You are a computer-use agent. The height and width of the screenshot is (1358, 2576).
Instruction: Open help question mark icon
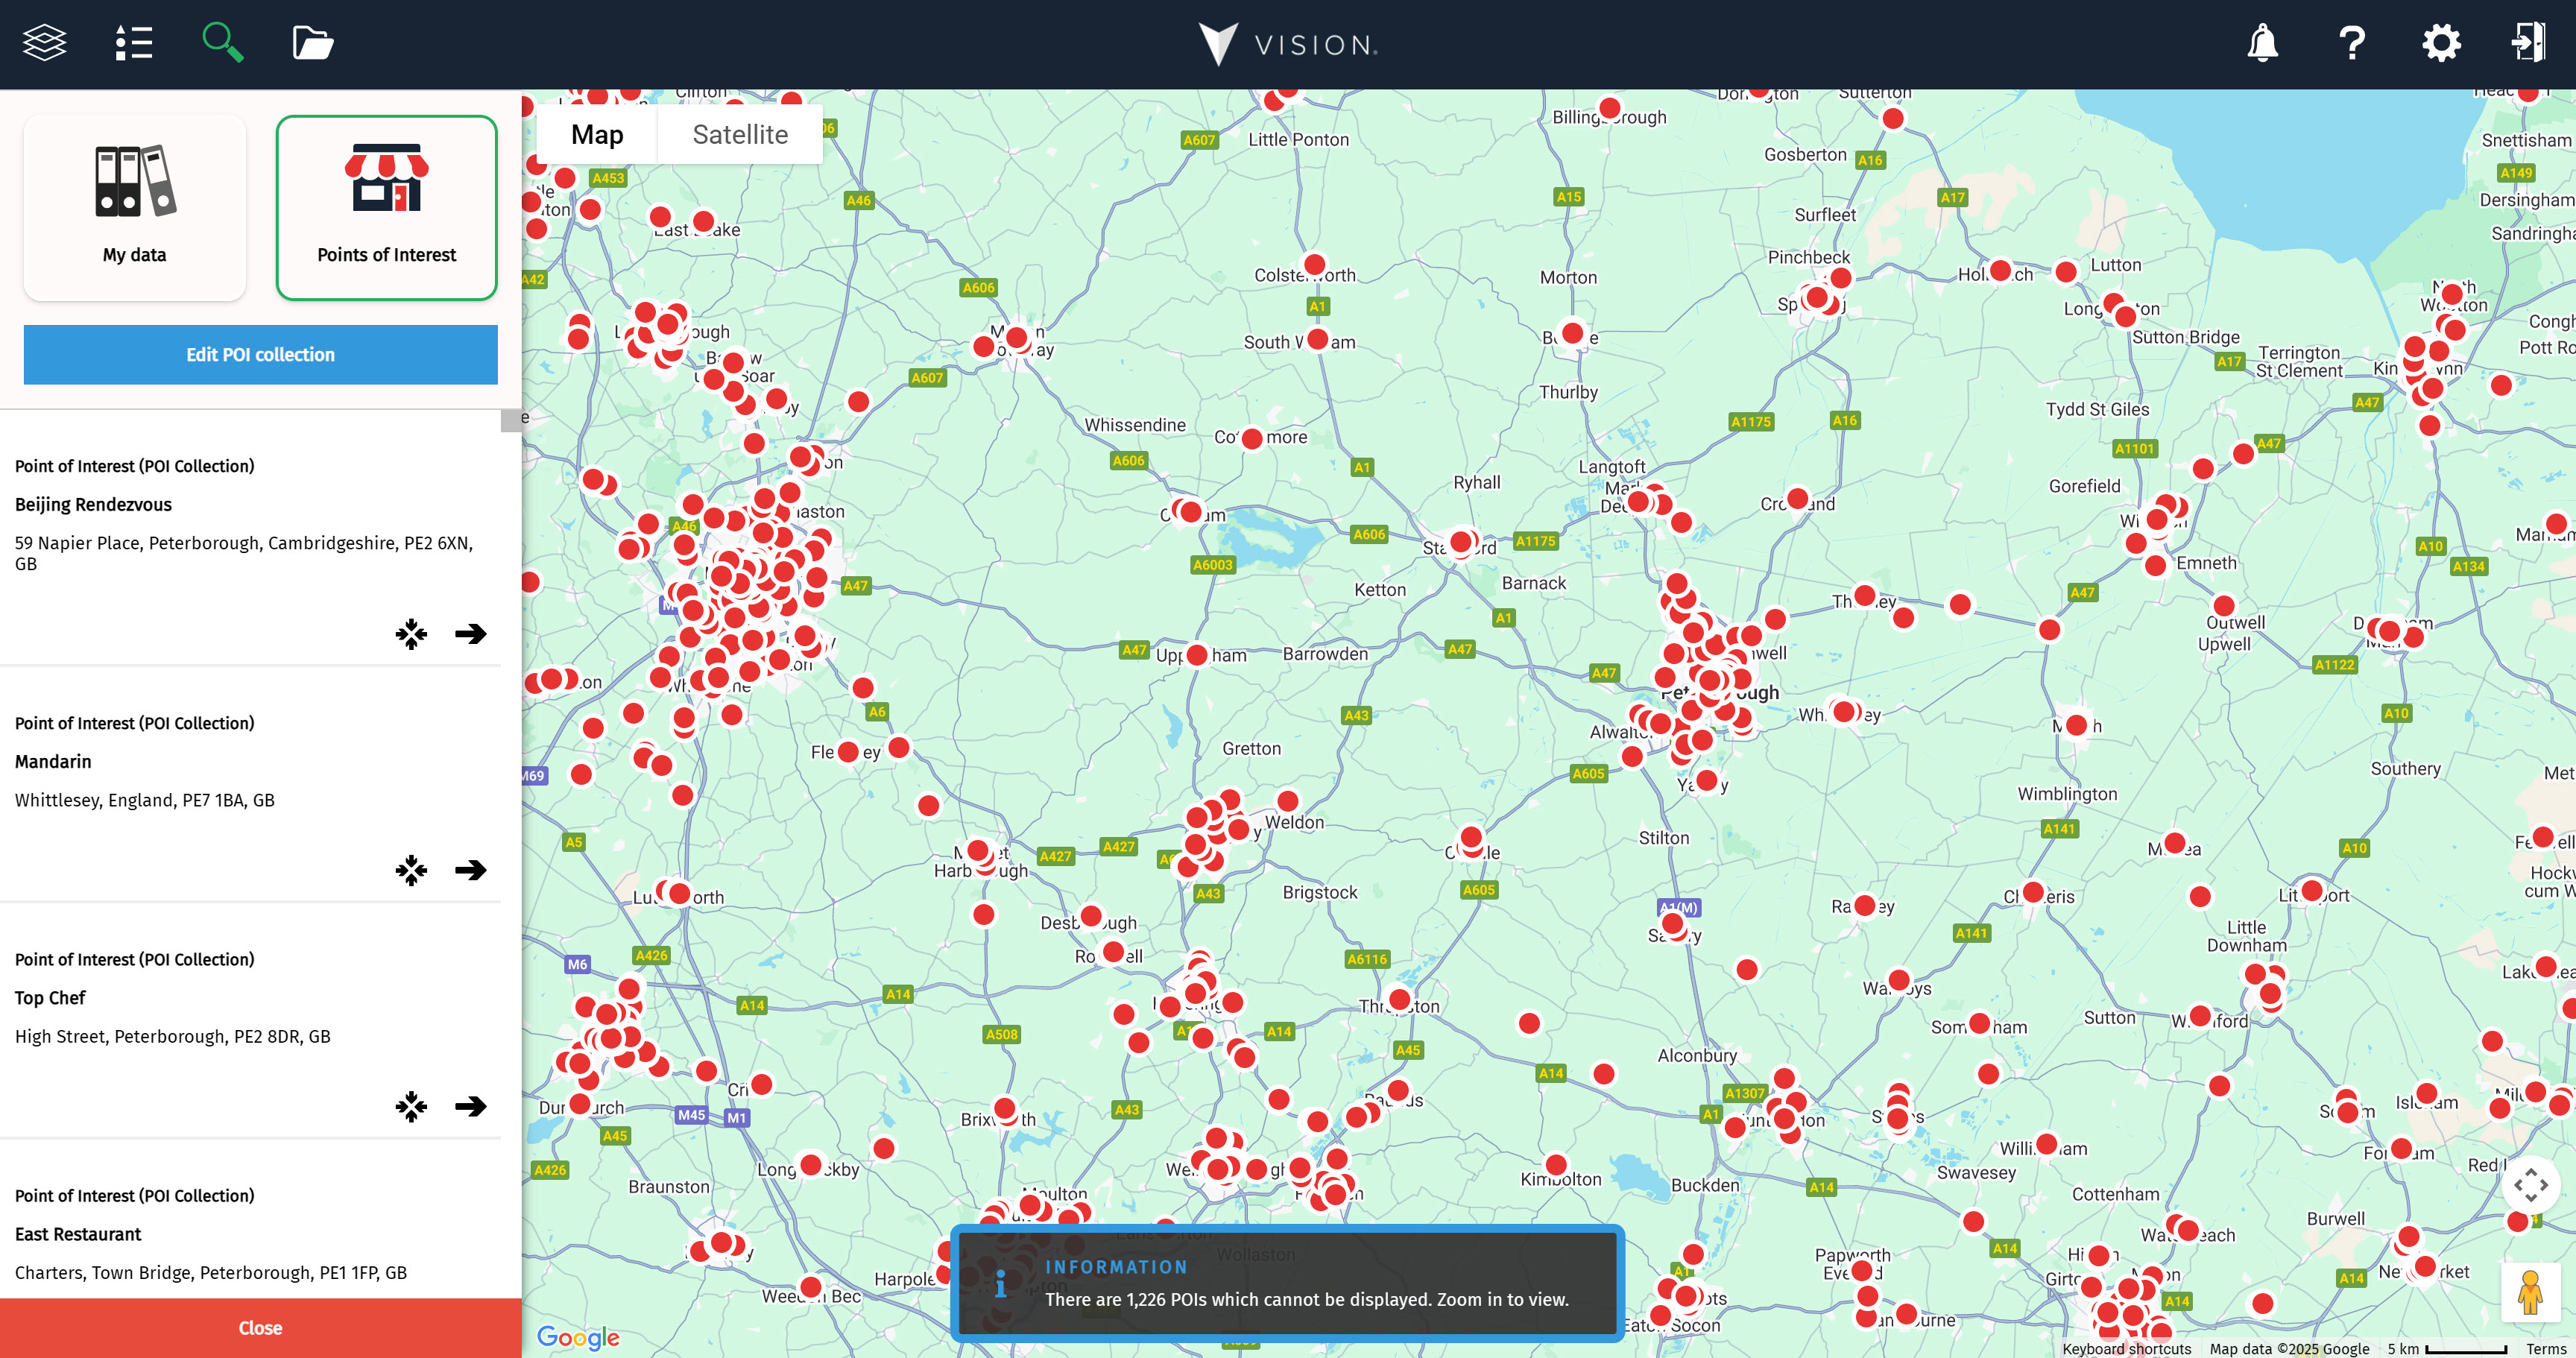pyautogui.click(x=2352, y=43)
